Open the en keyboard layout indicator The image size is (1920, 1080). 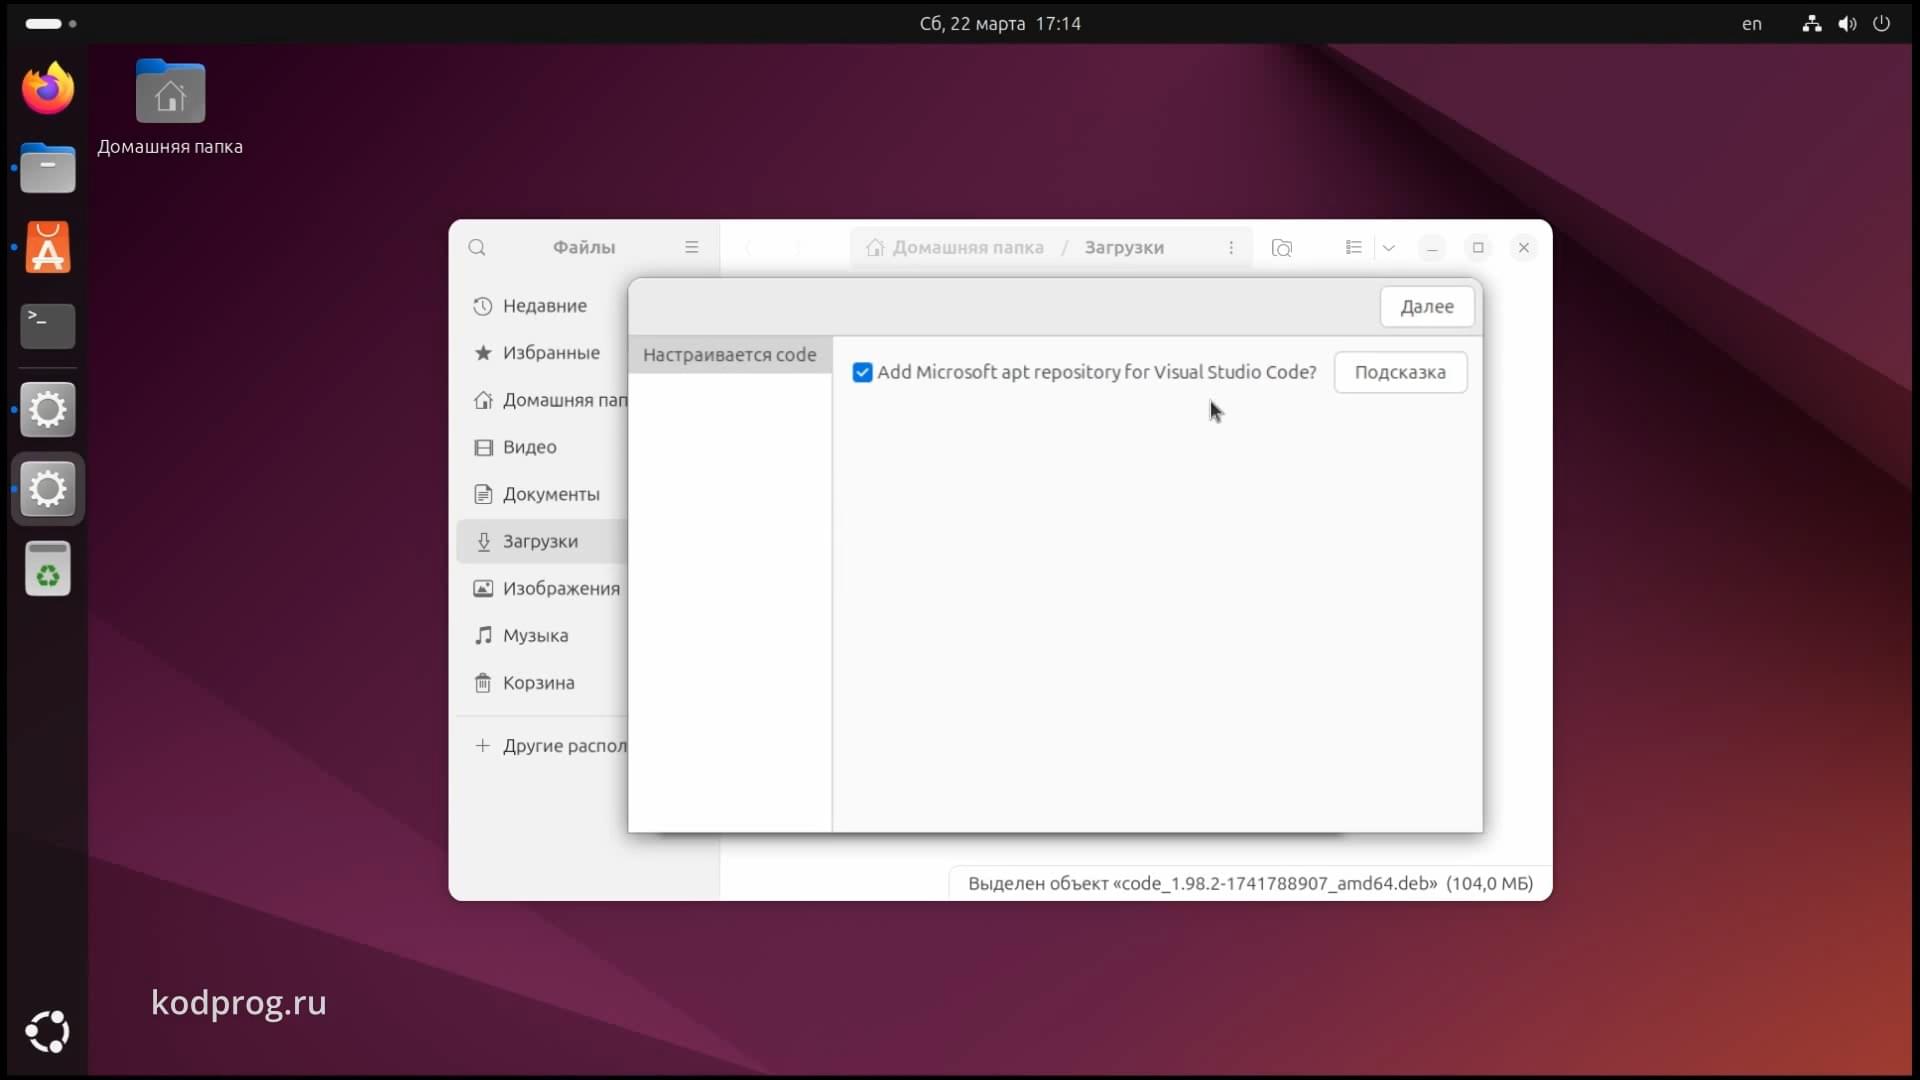click(1751, 23)
